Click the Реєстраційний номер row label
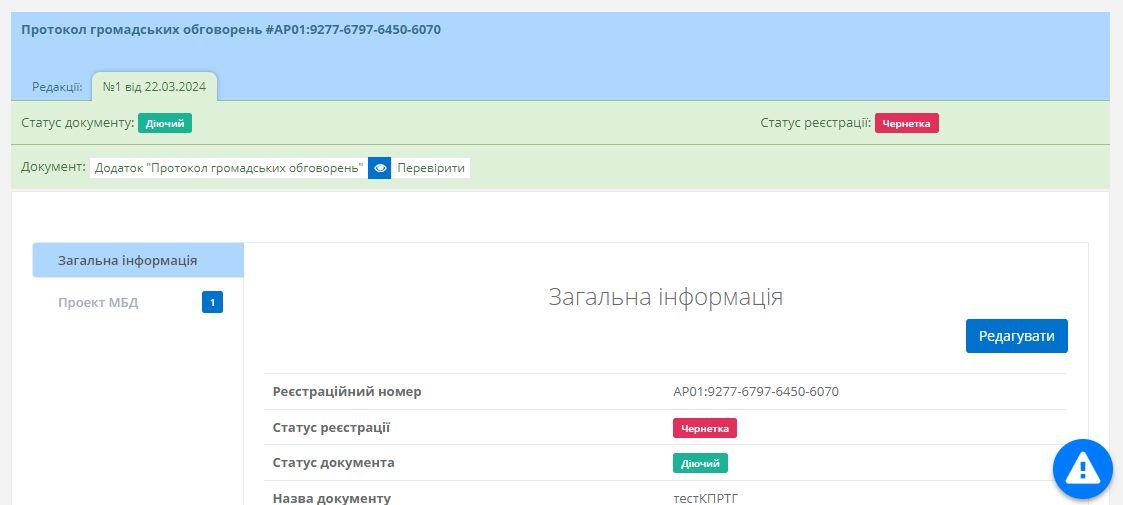1123x505 pixels. pyautogui.click(x=347, y=391)
